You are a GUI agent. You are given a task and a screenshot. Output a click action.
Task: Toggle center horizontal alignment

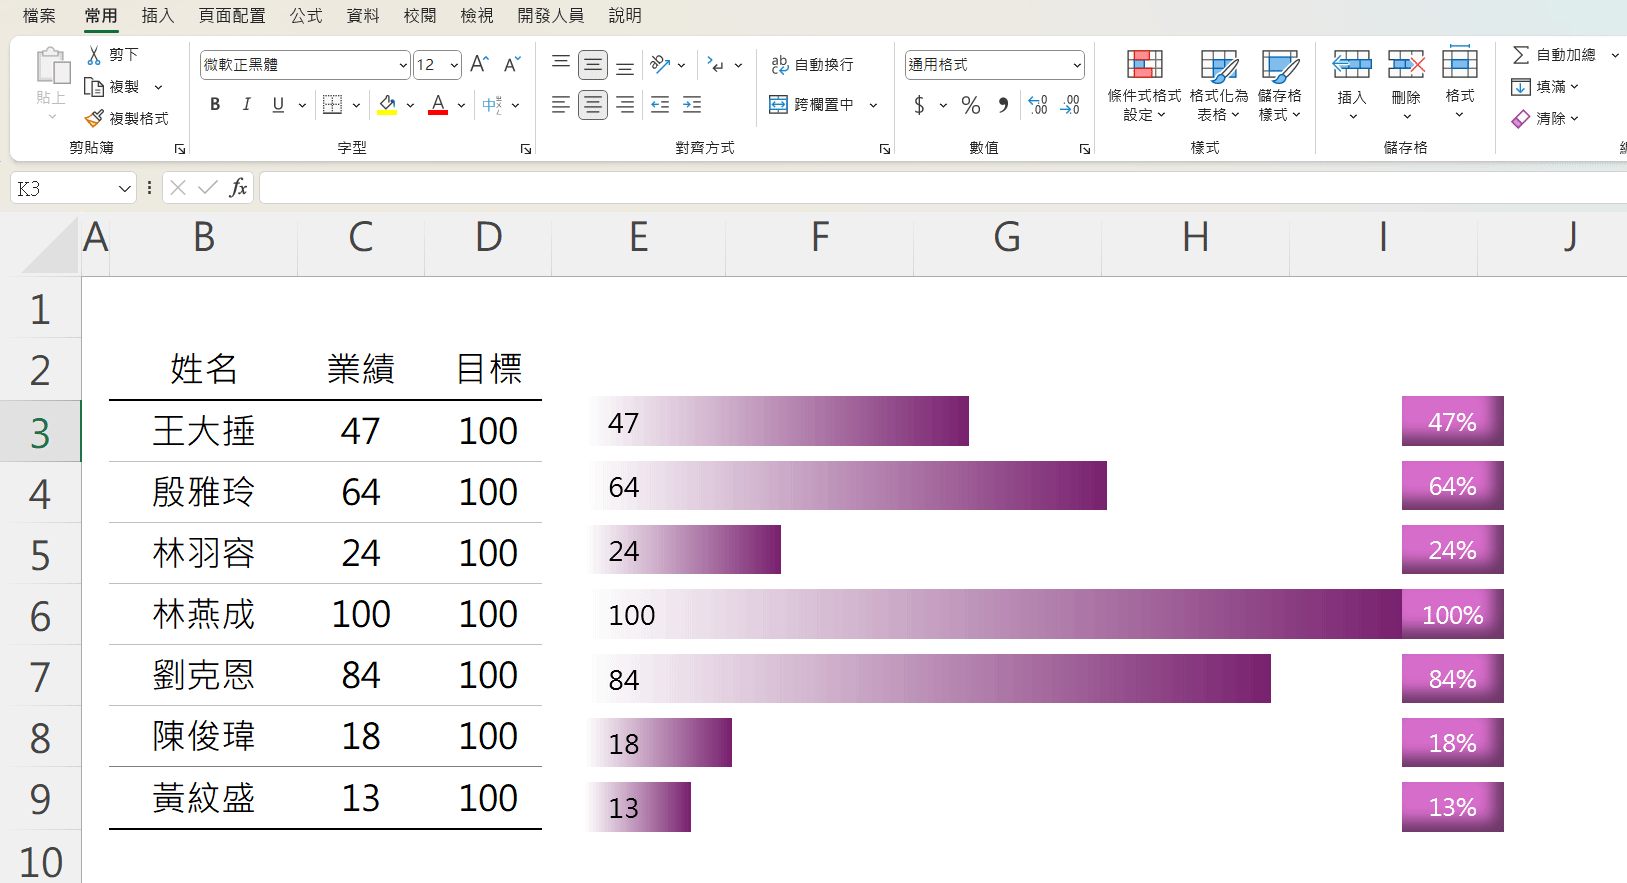coord(593,105)
